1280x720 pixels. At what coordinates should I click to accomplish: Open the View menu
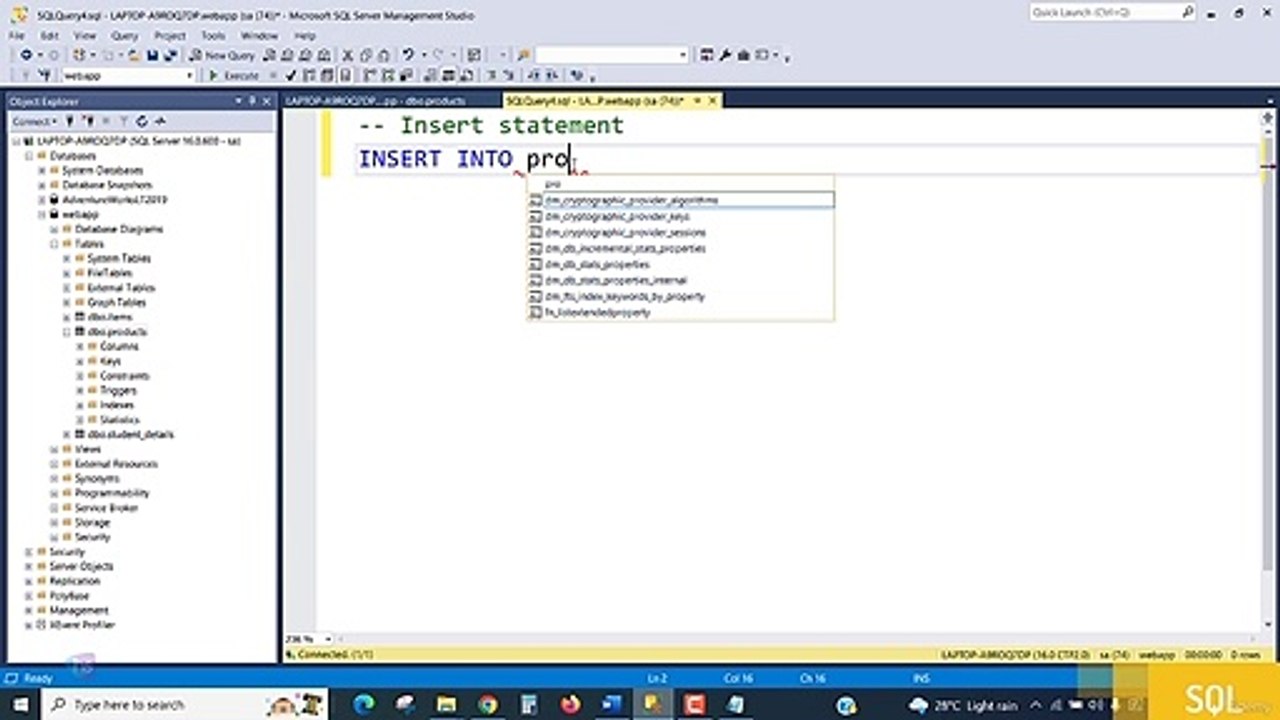pyautogui.click(x=85, y=35)
